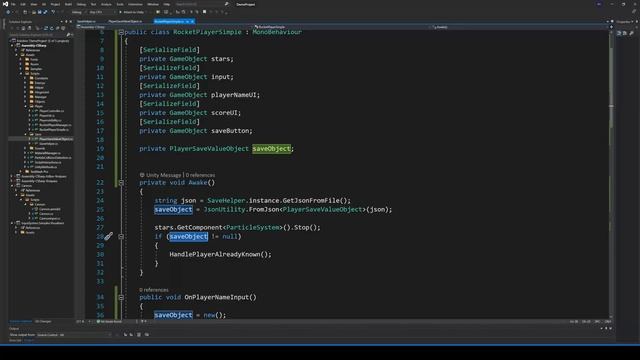This screenshot has height=360, width=640.
Task: Open the Window menu
Action: coord(153,4)
